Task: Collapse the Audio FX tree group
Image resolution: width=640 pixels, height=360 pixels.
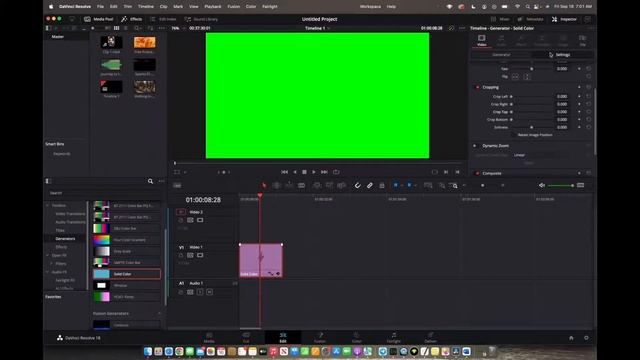Action: tap(47, 272)
